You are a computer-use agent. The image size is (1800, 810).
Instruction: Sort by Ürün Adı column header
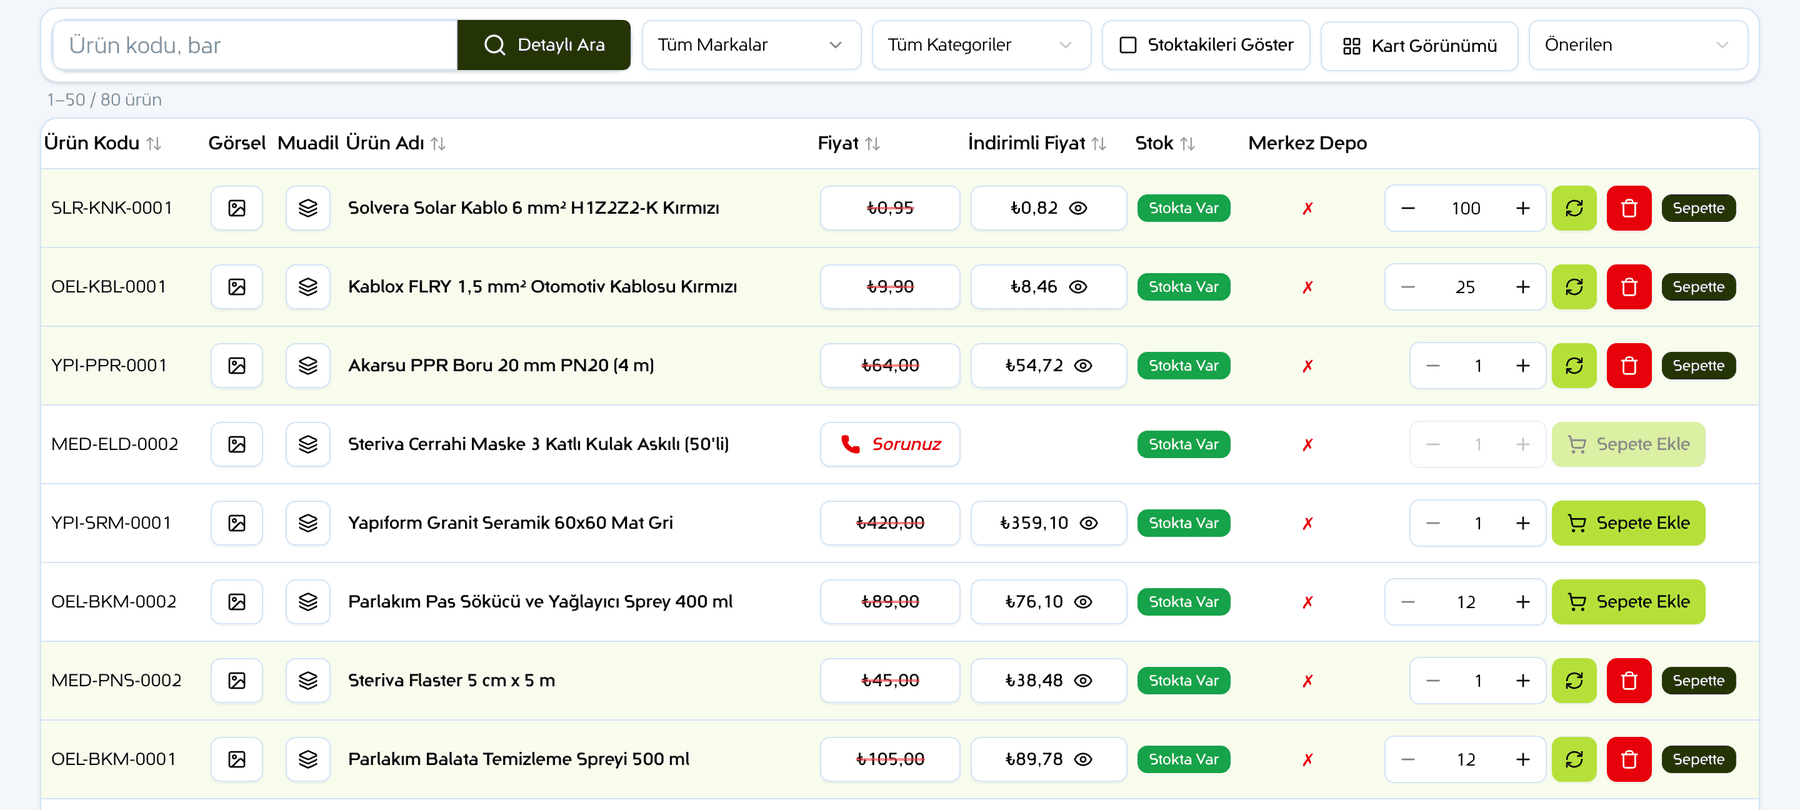coord(396,143)
